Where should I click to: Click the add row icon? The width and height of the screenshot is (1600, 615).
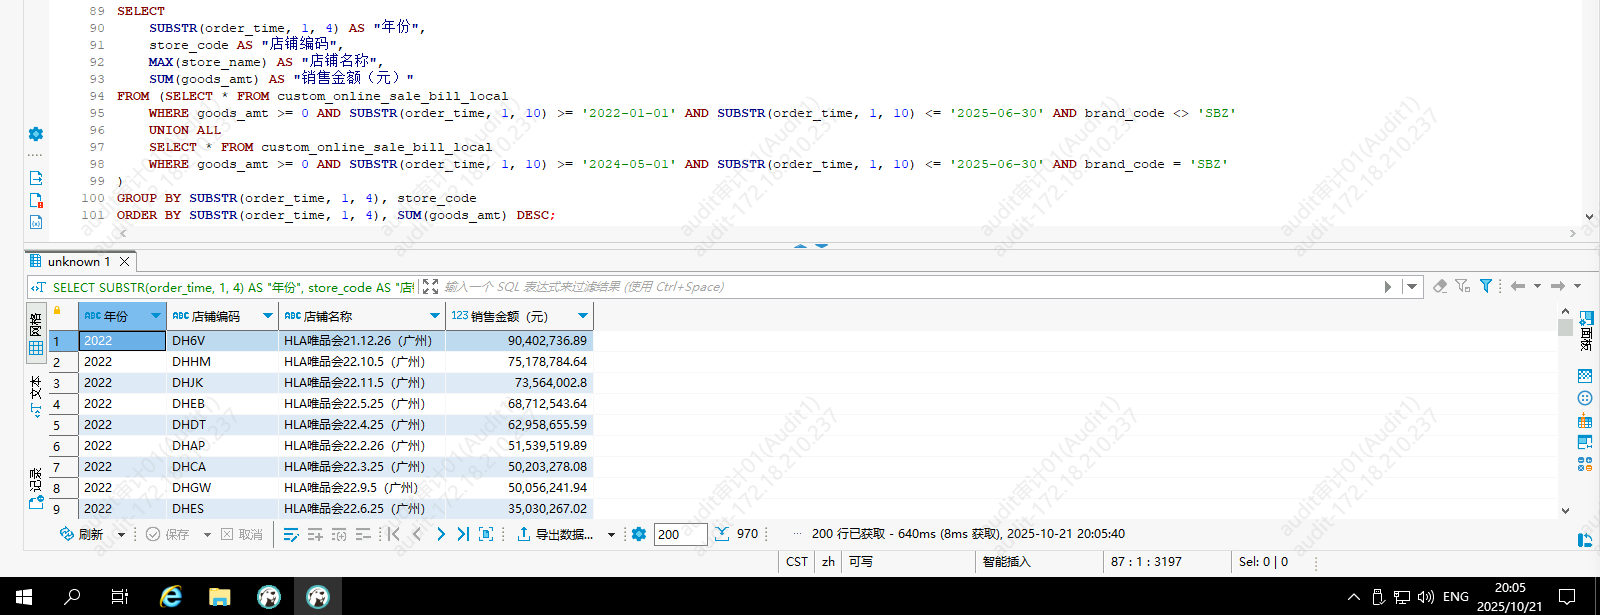click(x=315, y=534)
